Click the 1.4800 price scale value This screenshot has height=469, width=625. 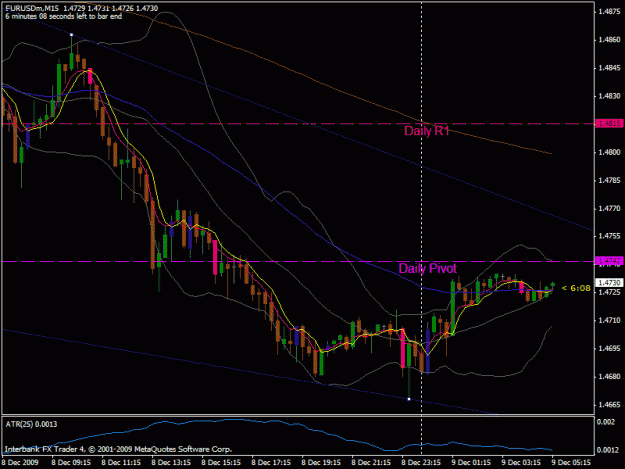coord(609,152)
